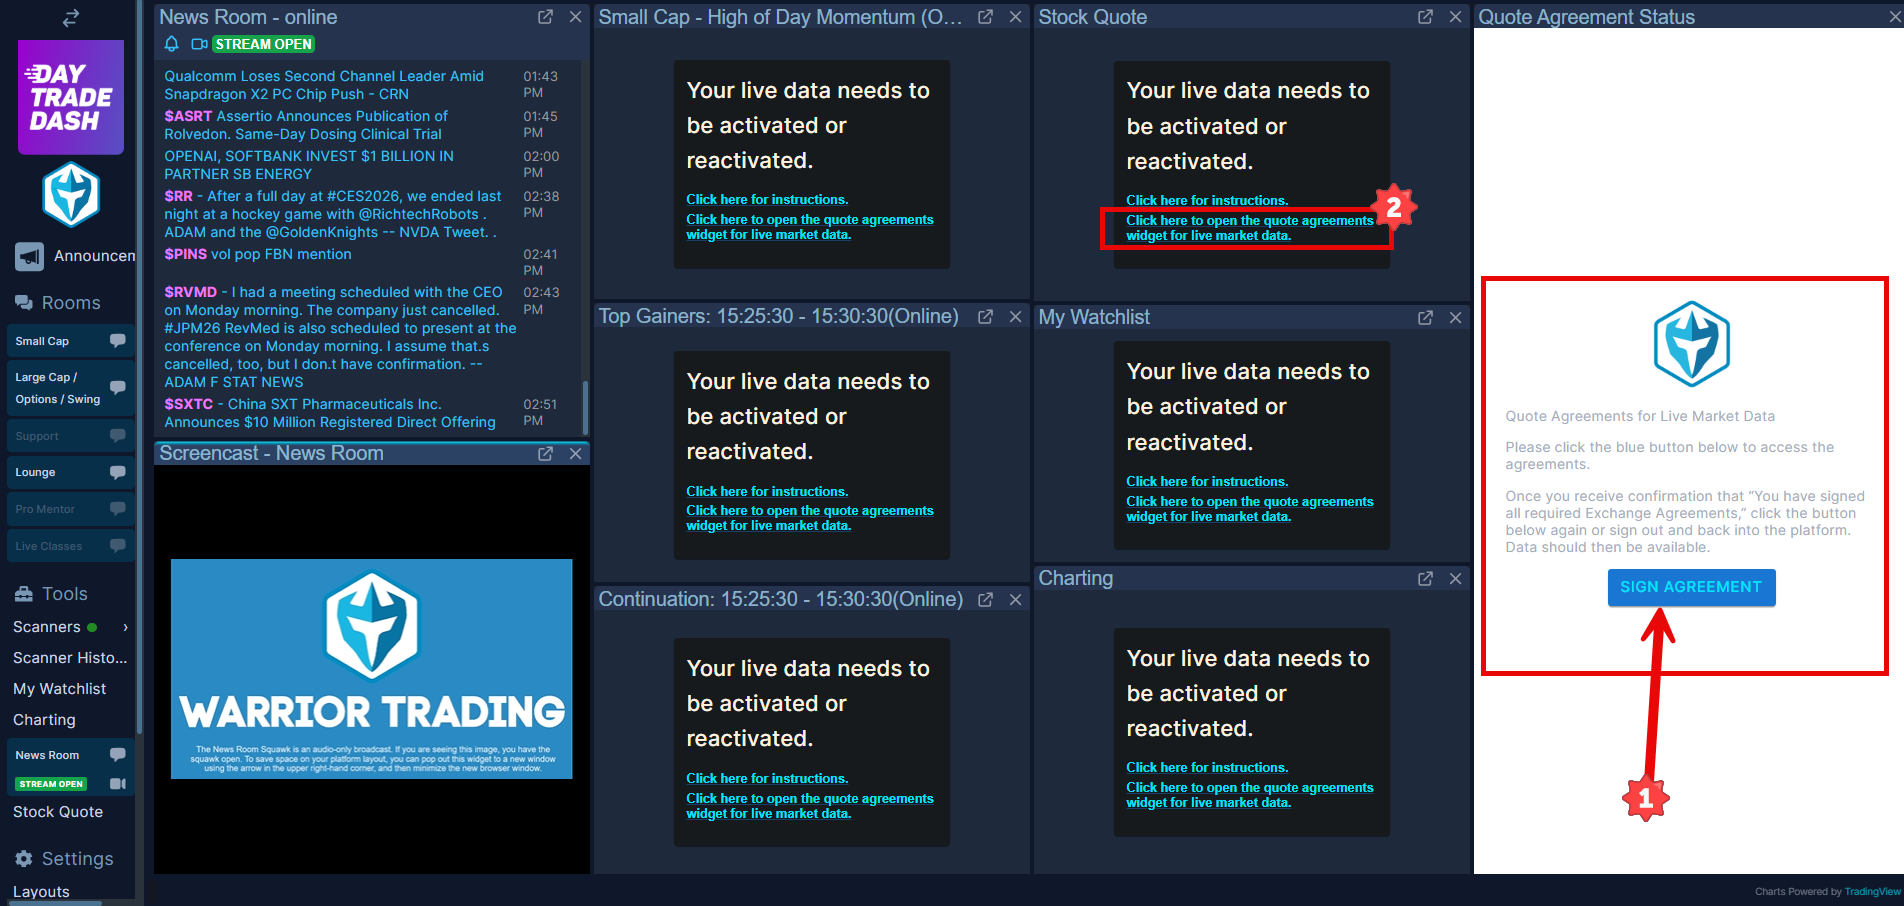
Task: Open instructions link in Charting widget
Action: click(1207, 767)
